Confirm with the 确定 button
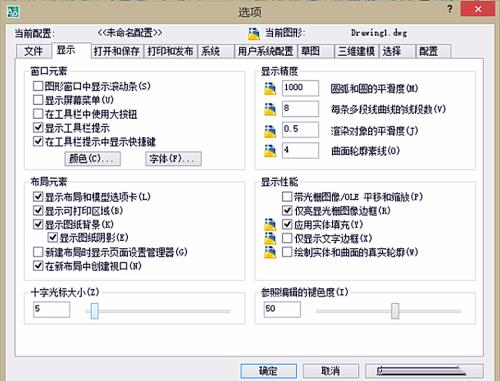 click(269, 371)
